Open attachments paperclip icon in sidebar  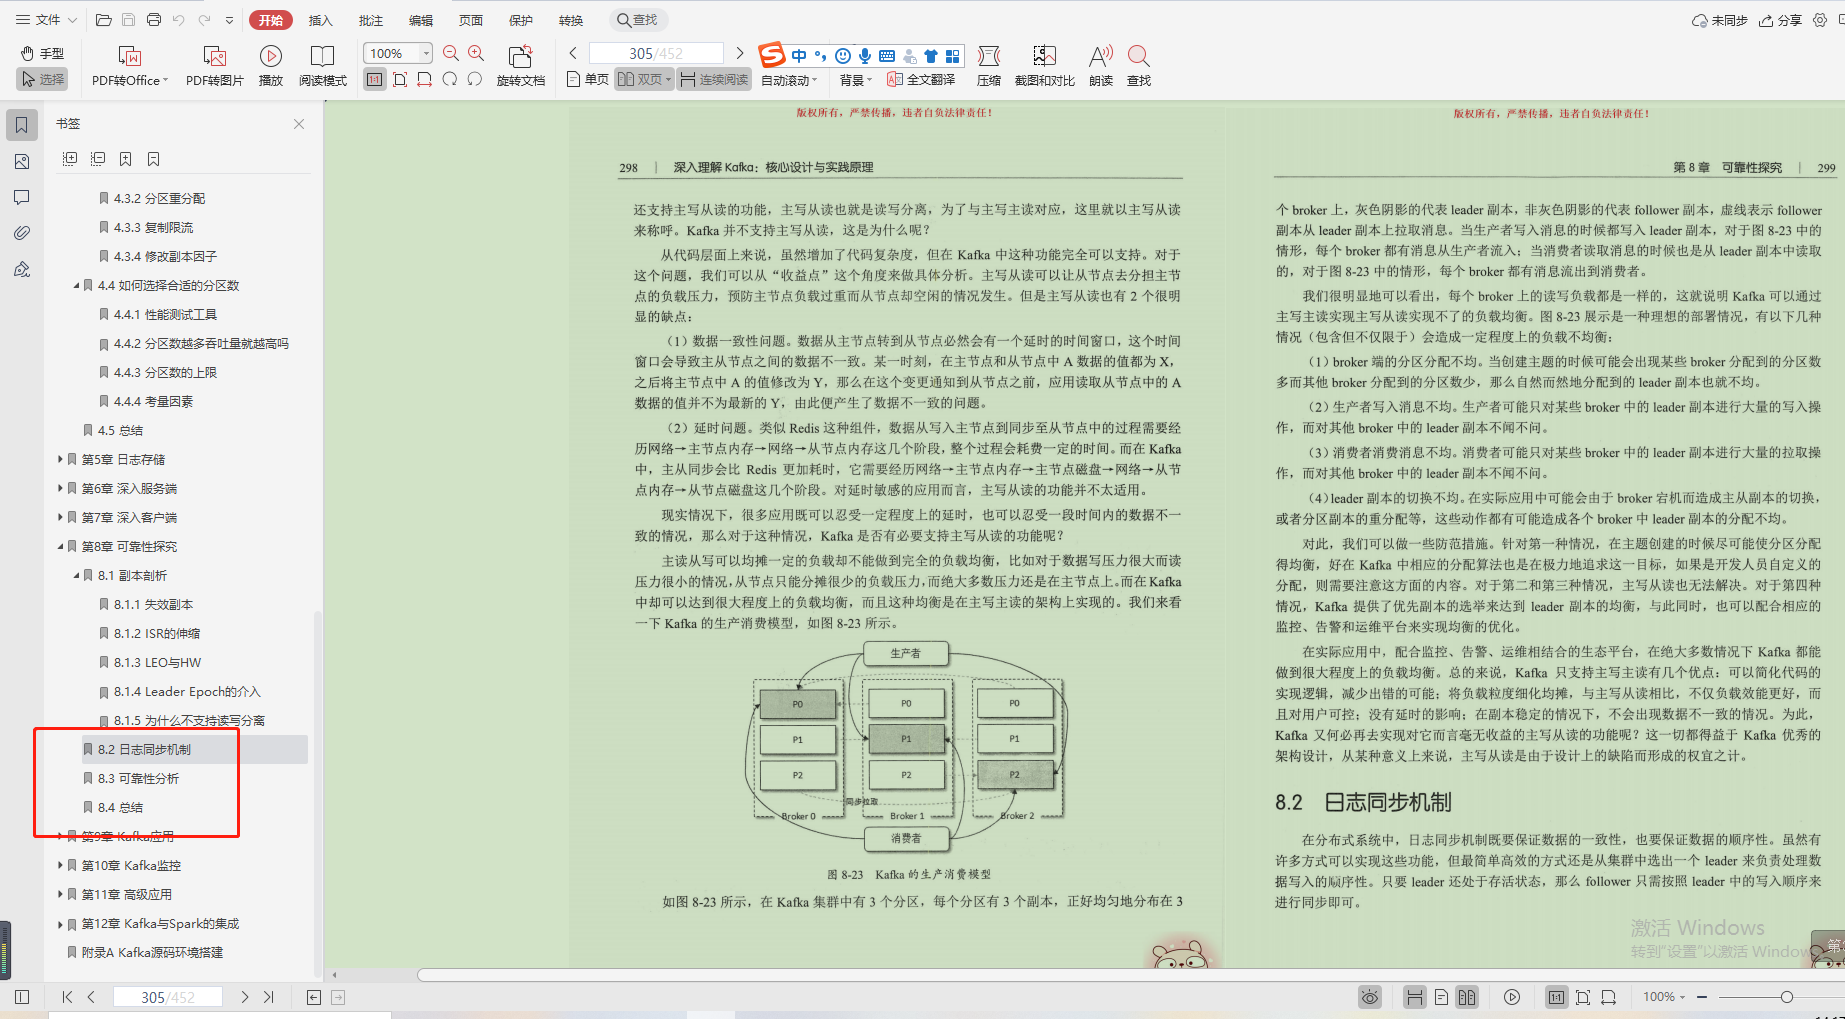tap(22, 233)
